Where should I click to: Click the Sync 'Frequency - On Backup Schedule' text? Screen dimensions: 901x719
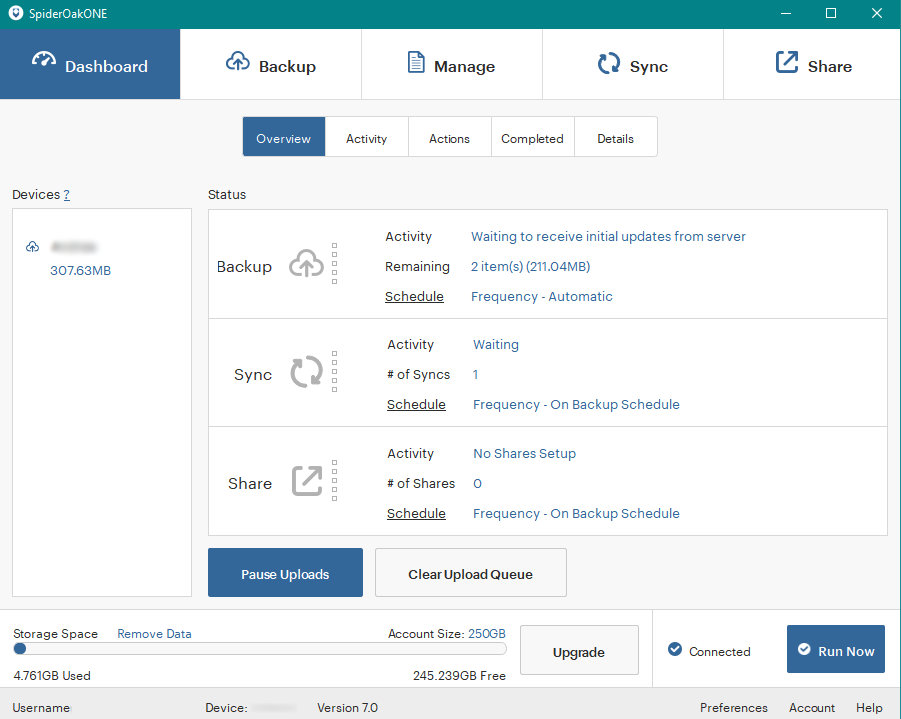click(x=576, y=405)
